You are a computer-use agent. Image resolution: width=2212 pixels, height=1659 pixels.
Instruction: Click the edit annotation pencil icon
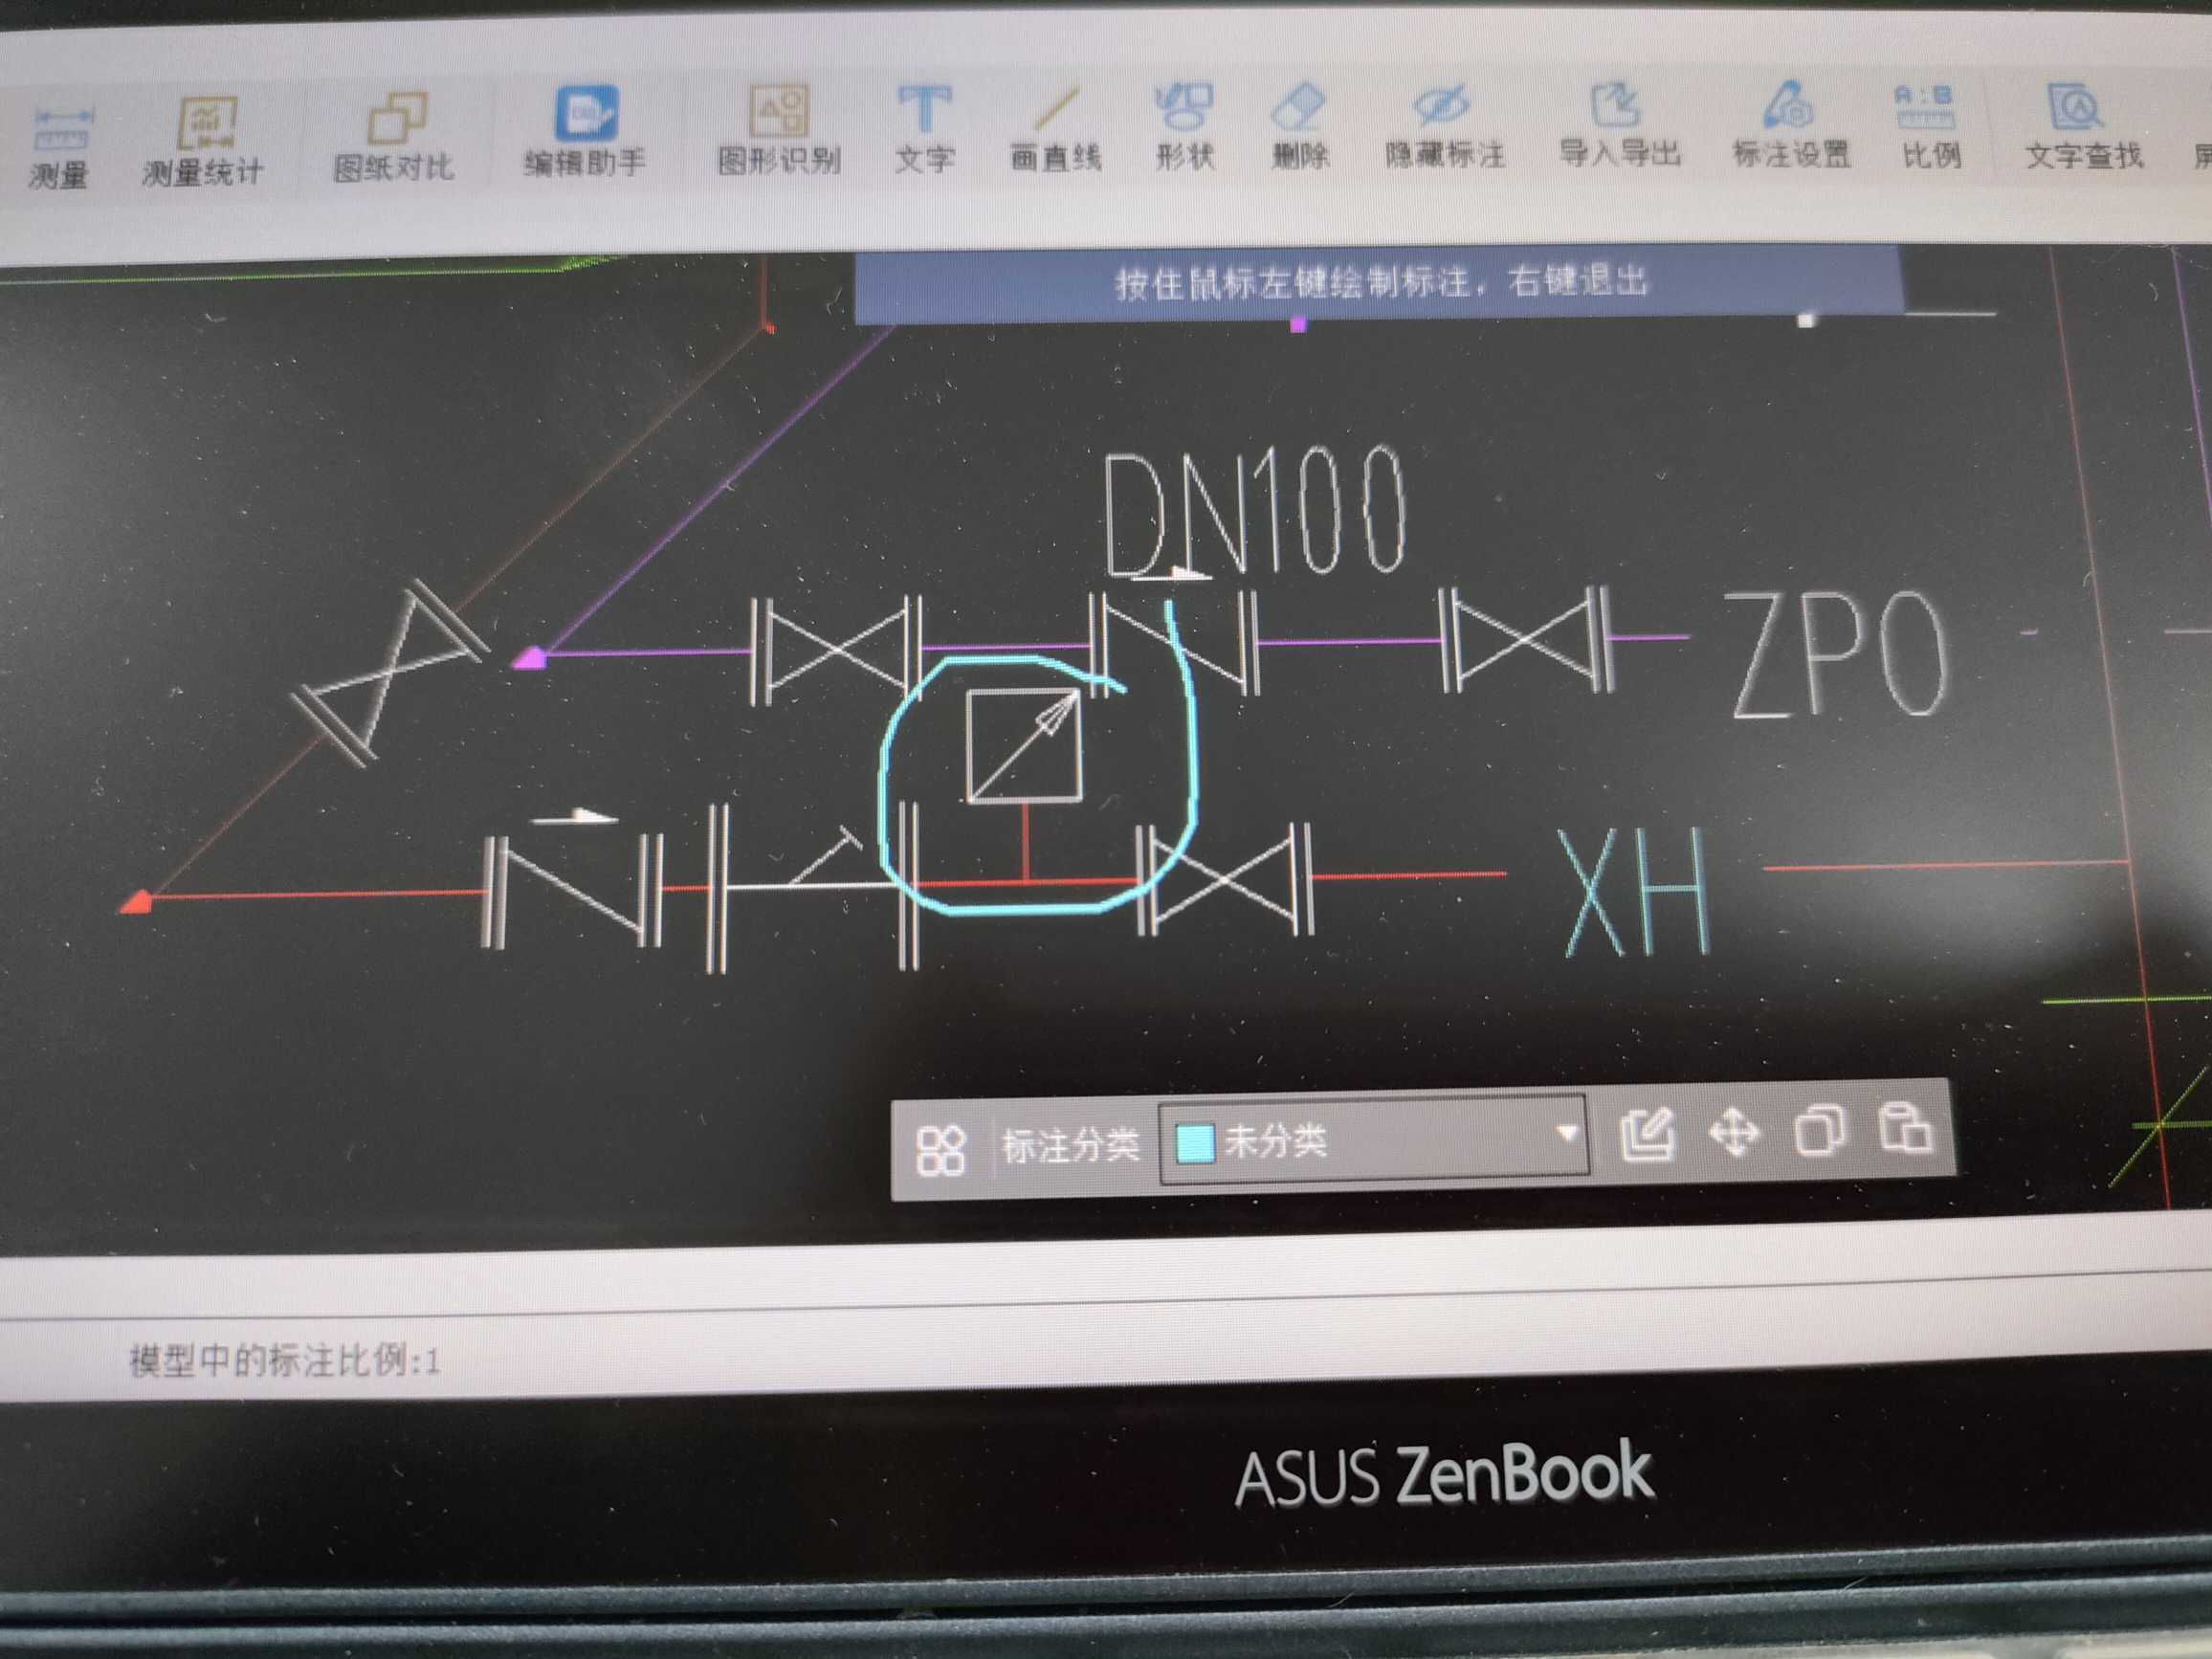1646,1134
